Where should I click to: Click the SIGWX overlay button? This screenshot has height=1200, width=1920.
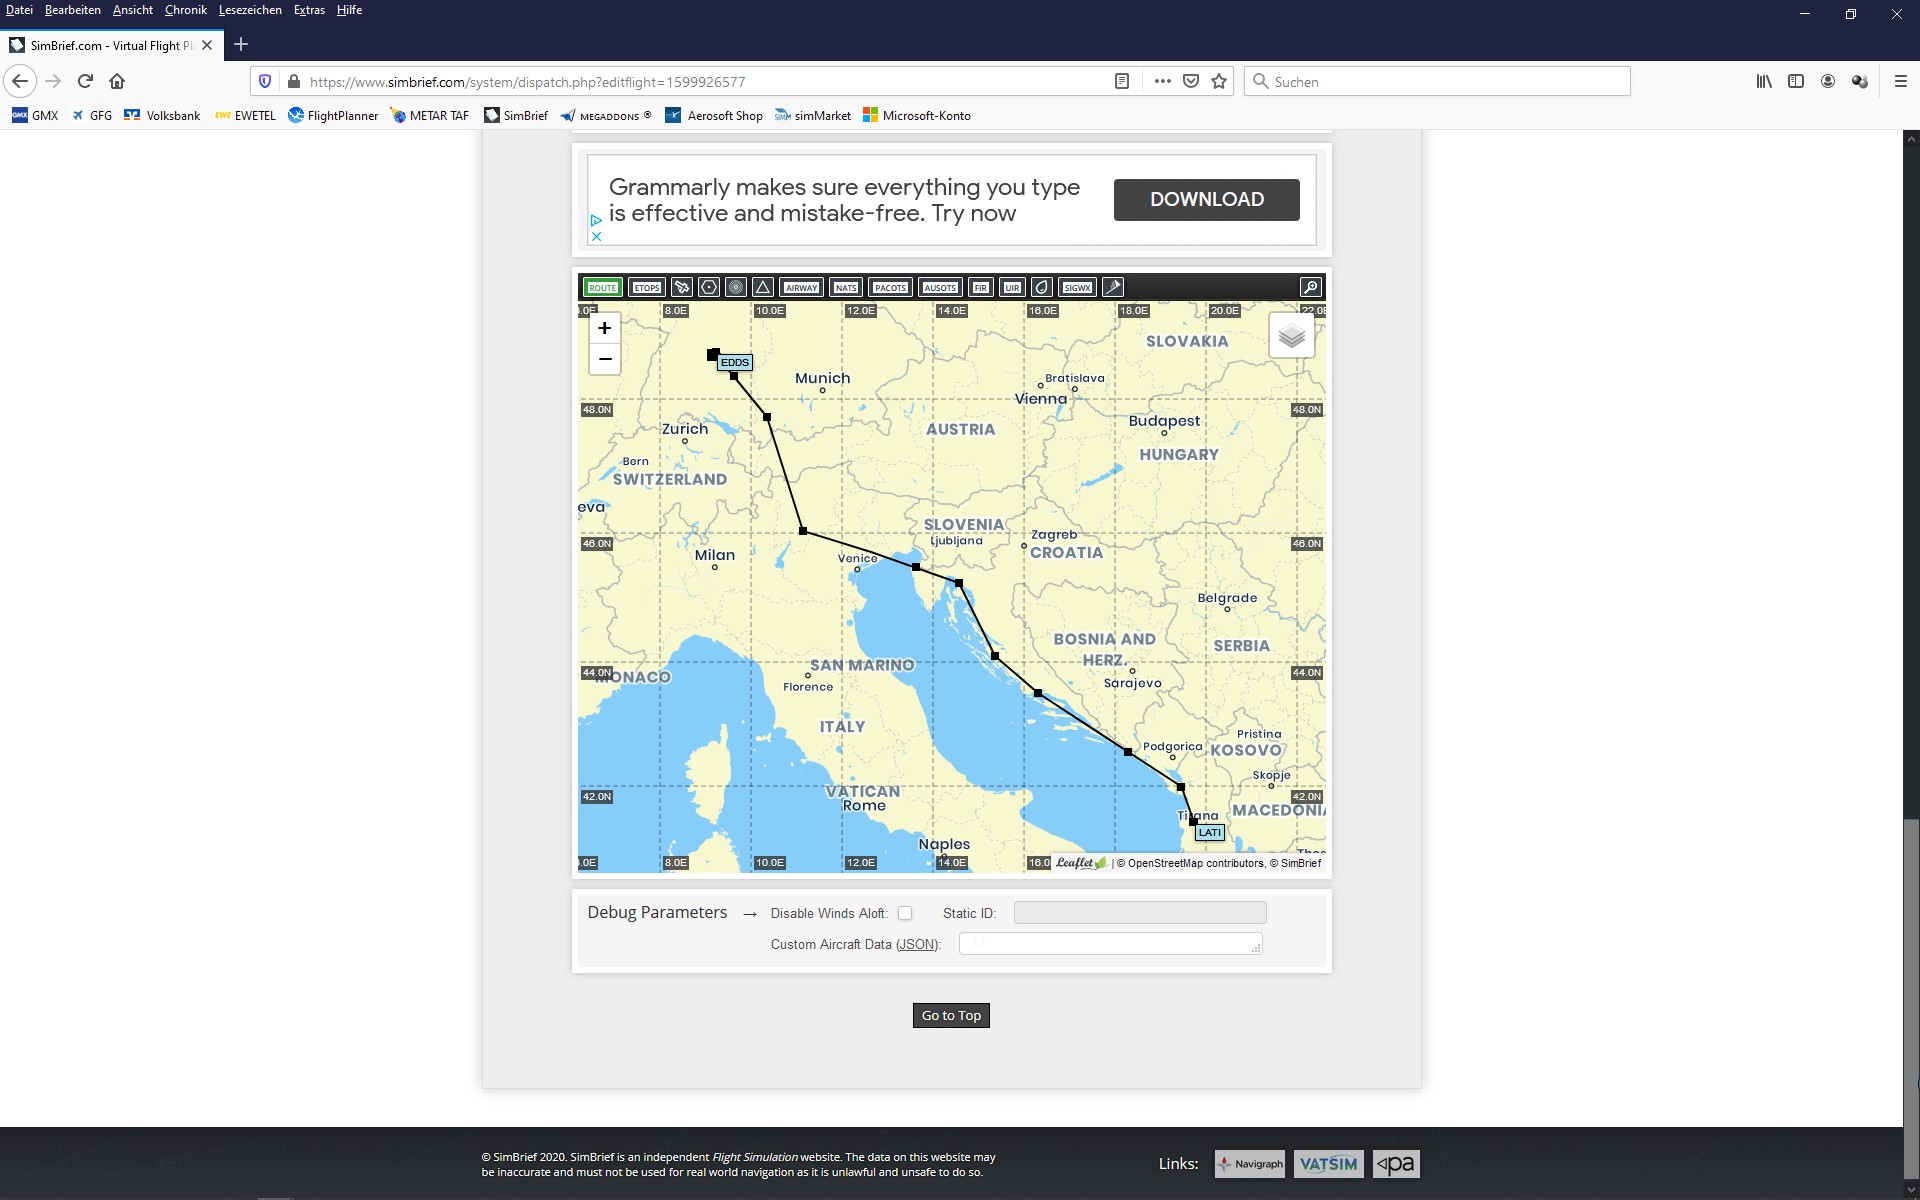coord(1077,288)
